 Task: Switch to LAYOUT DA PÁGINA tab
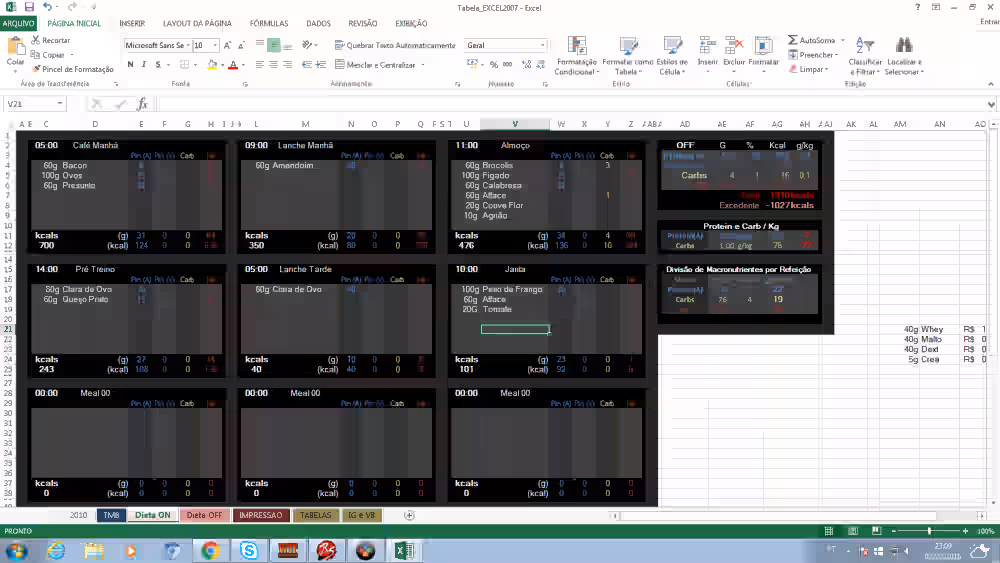[197, 23]
